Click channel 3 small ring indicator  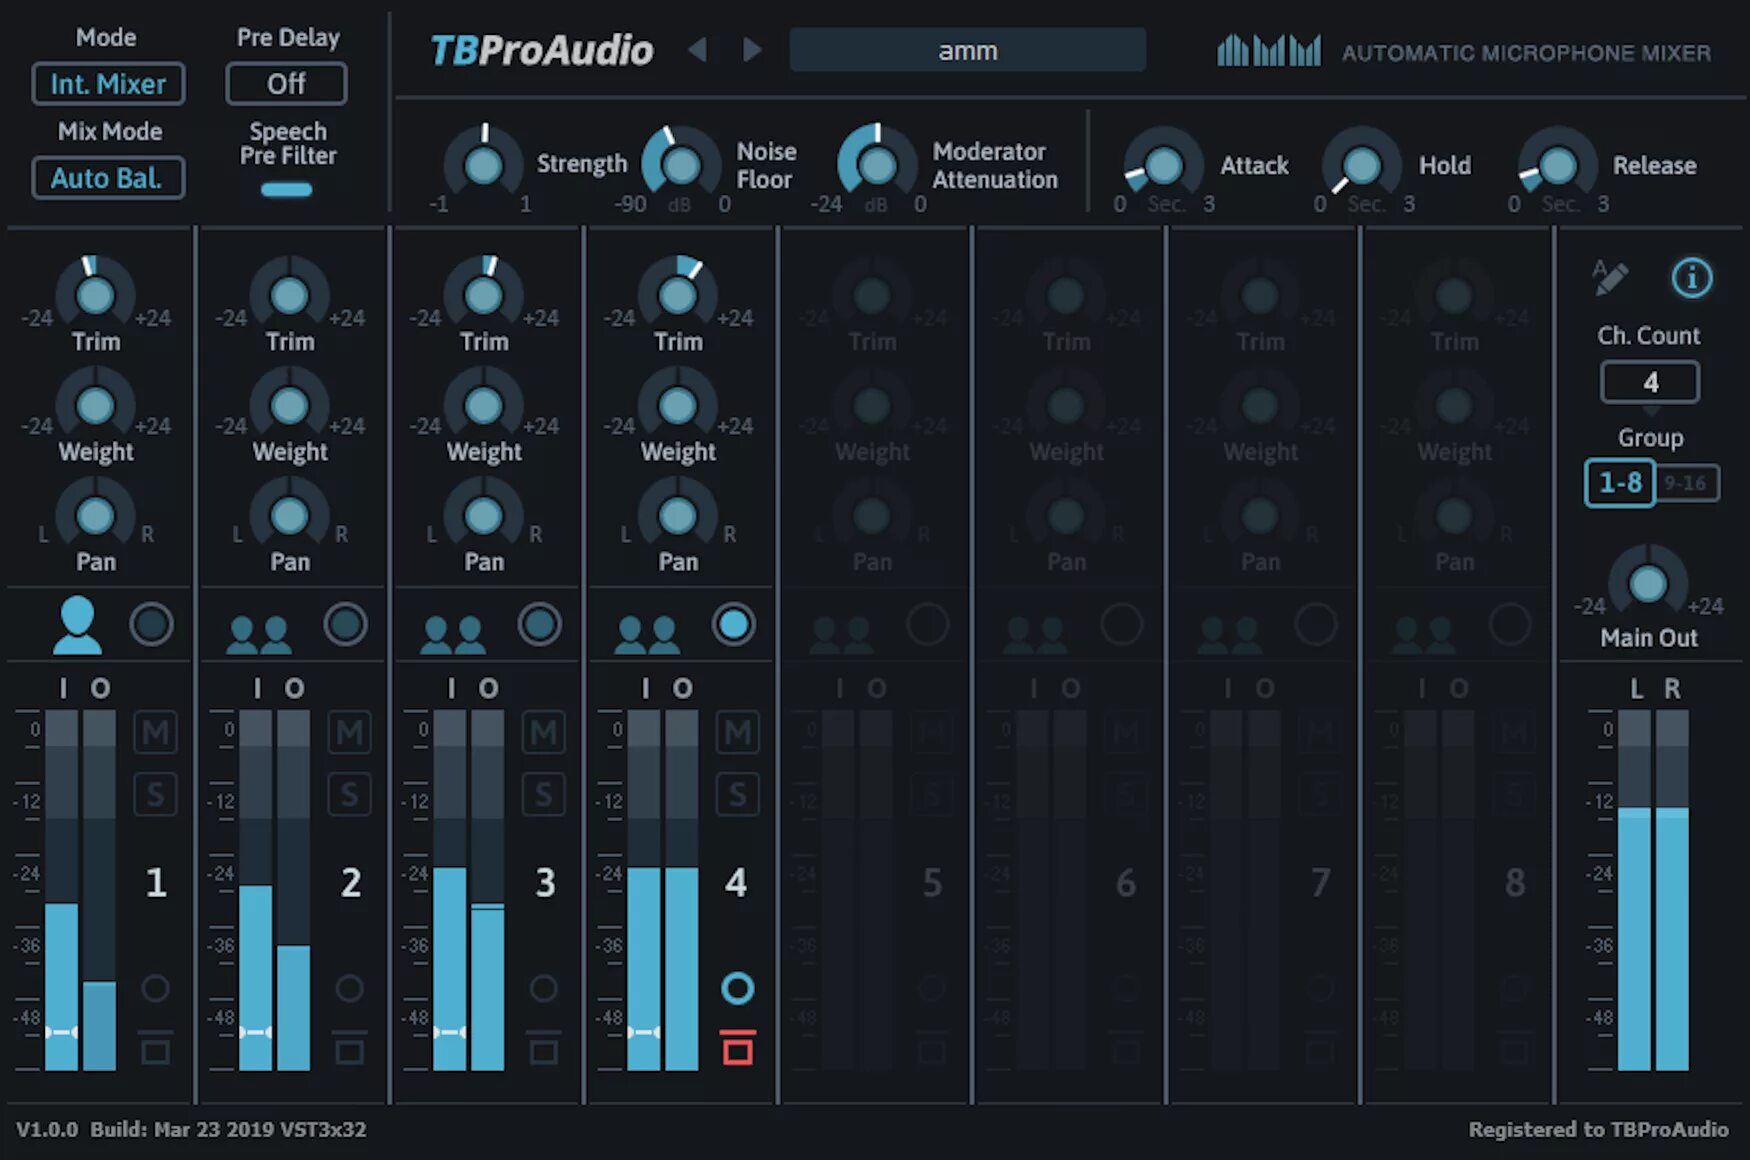coord(543,988)
